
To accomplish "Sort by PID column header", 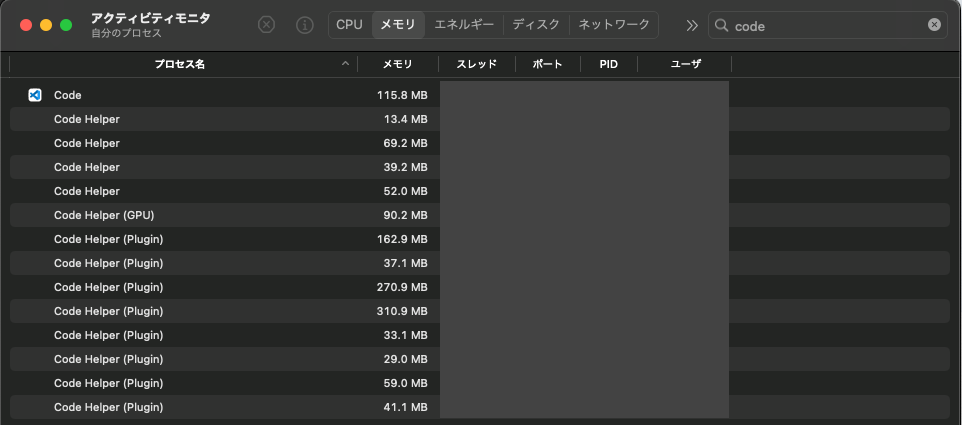I will point(609,64).
